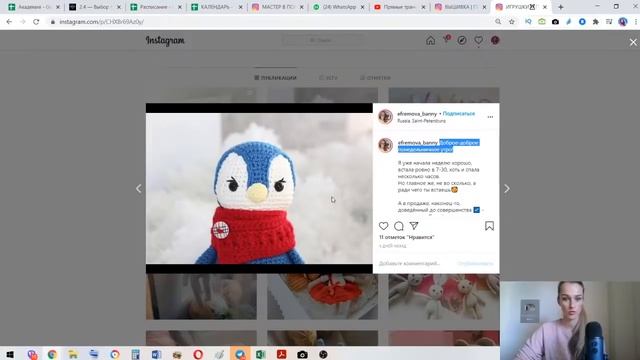Image resolution: width=640 pixels, height=360 pixels.
Task: Click the Instagram home icon
Action: 430,40
